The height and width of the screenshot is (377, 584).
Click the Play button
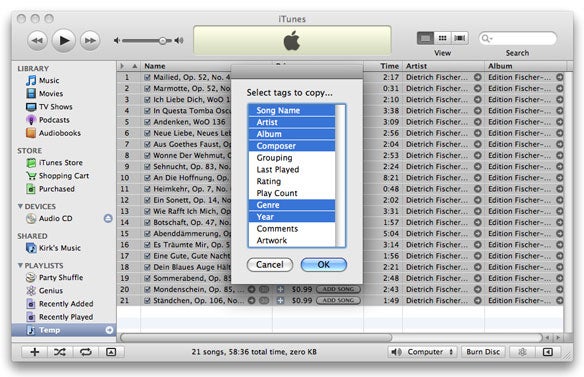pyautogui.click(x=64, y=40)
